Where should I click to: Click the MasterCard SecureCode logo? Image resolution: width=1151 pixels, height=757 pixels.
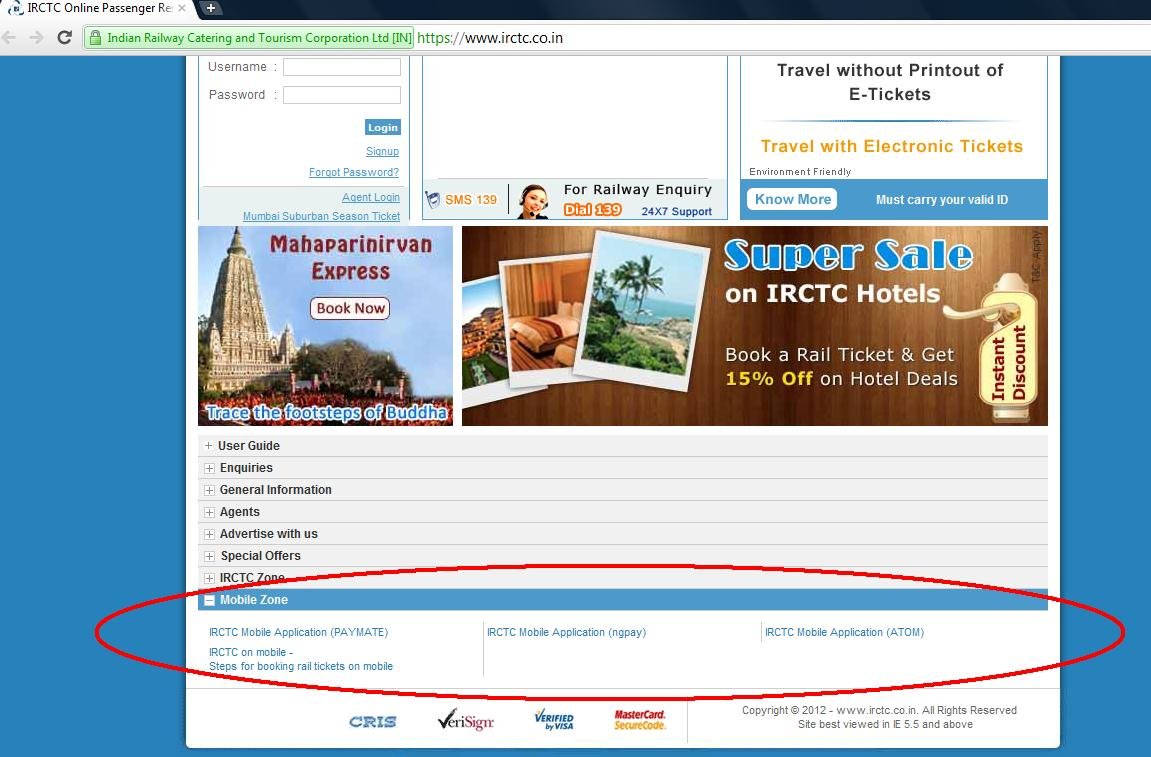click(639, 720)
